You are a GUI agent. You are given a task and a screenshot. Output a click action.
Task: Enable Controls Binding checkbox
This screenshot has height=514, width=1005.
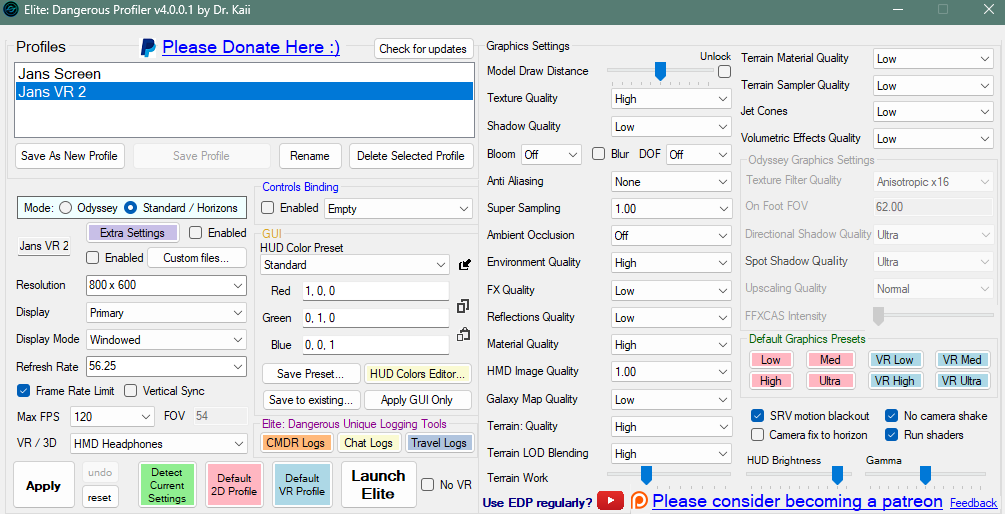pyautogui.click(x=268, y=208)
